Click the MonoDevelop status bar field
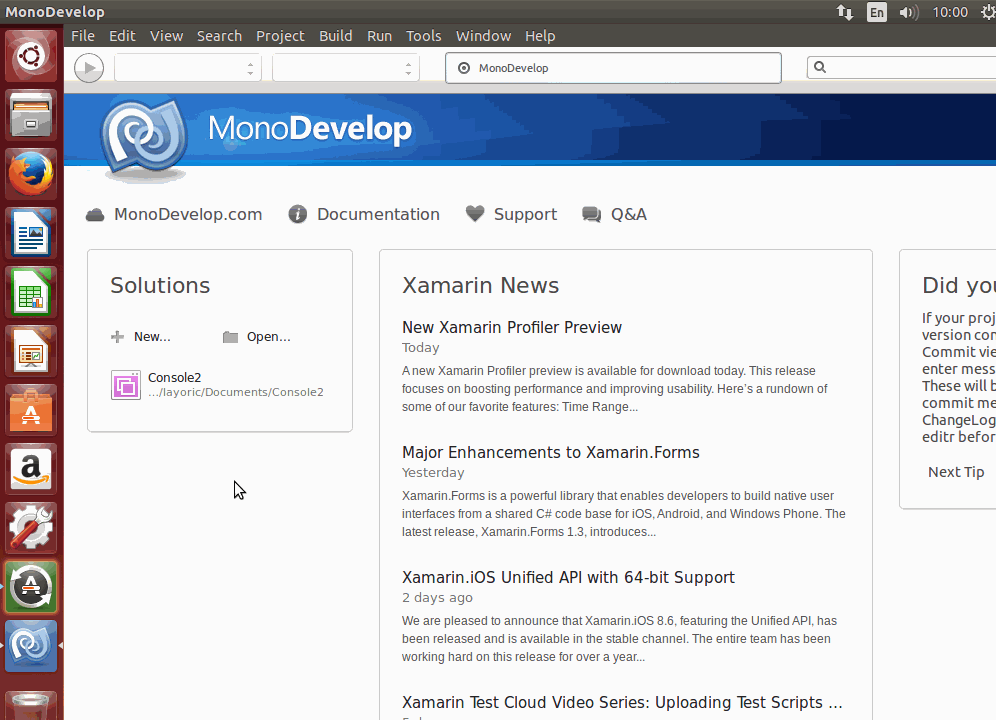Viewport: 996px width, 720px height. [x=613, y=68]
